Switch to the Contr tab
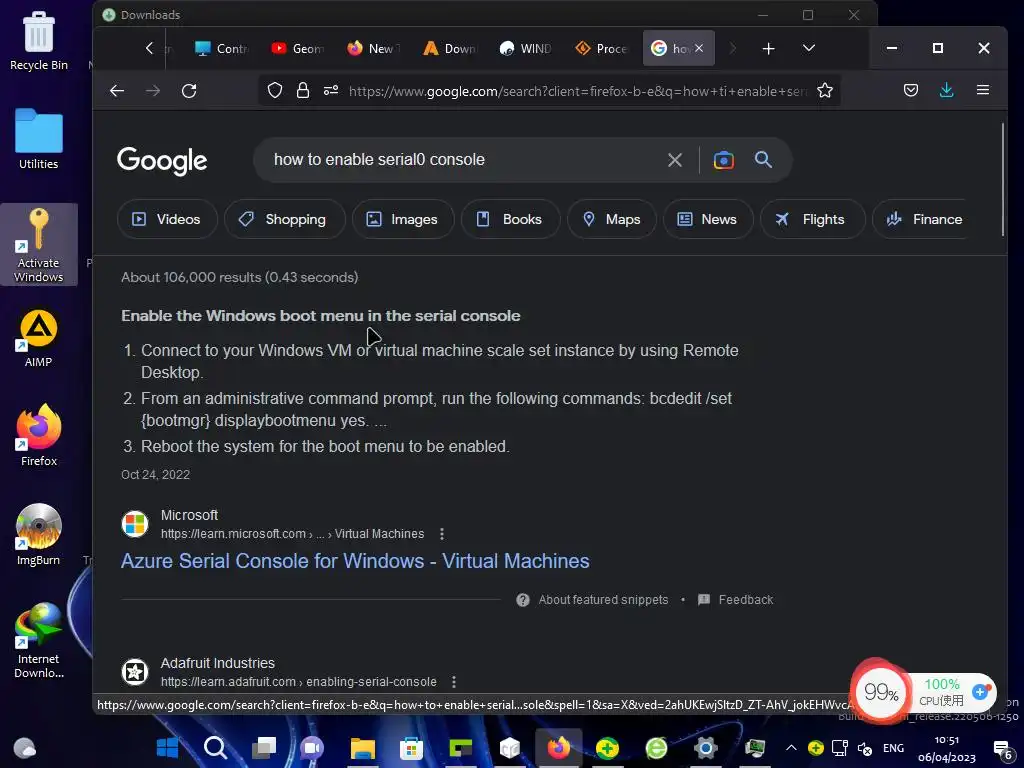The width and height of the screenshot is (1024, 768). [x=222, y=48]
